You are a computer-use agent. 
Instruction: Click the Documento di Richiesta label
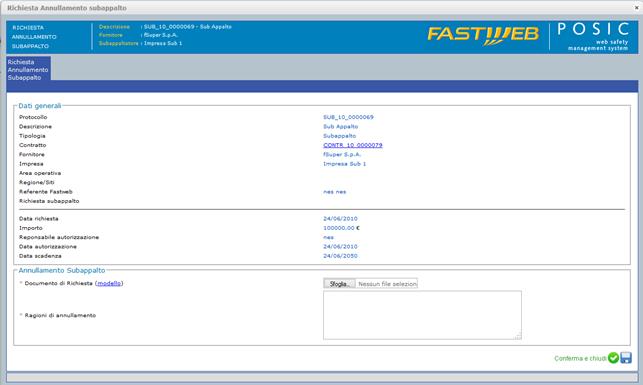click(x=59, y=283)
